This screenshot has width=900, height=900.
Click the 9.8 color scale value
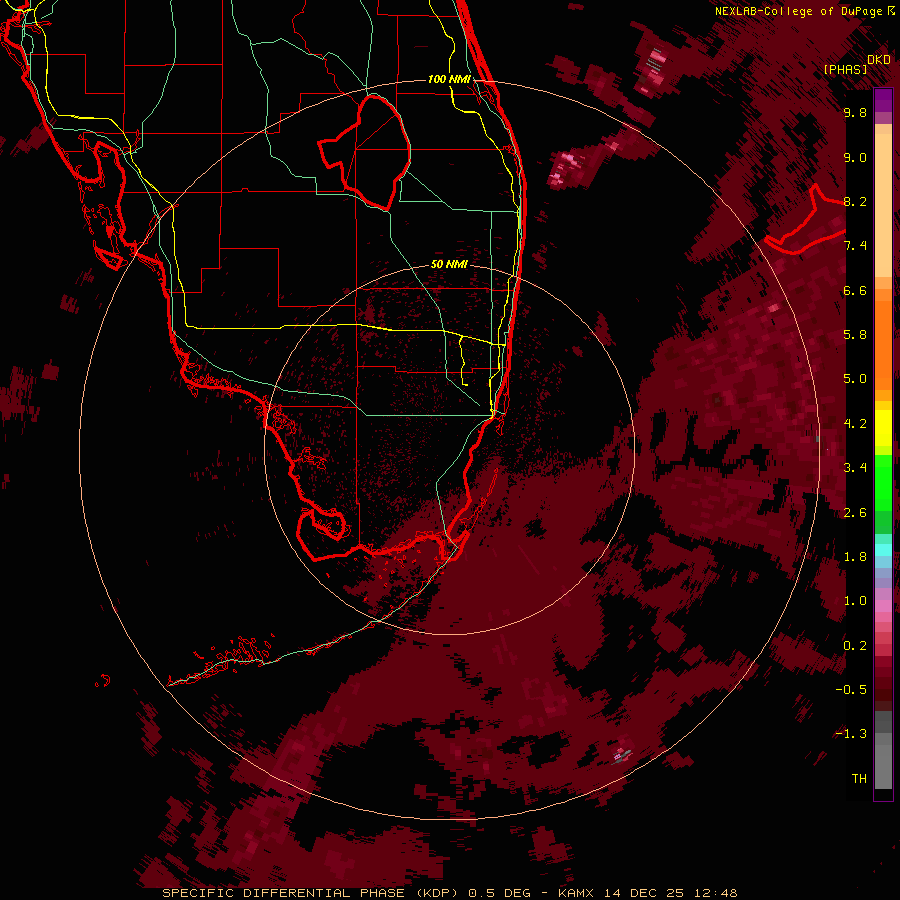(x=855, y=112)
